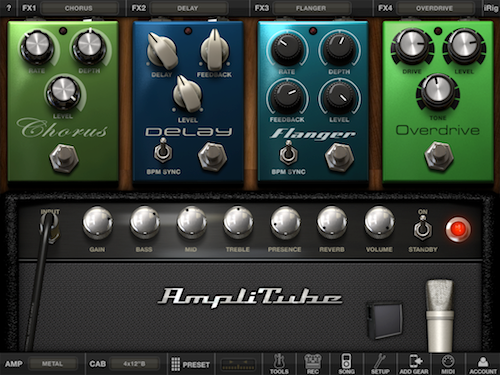Open the FX4 Overdrive effect selector

(434, 8)
